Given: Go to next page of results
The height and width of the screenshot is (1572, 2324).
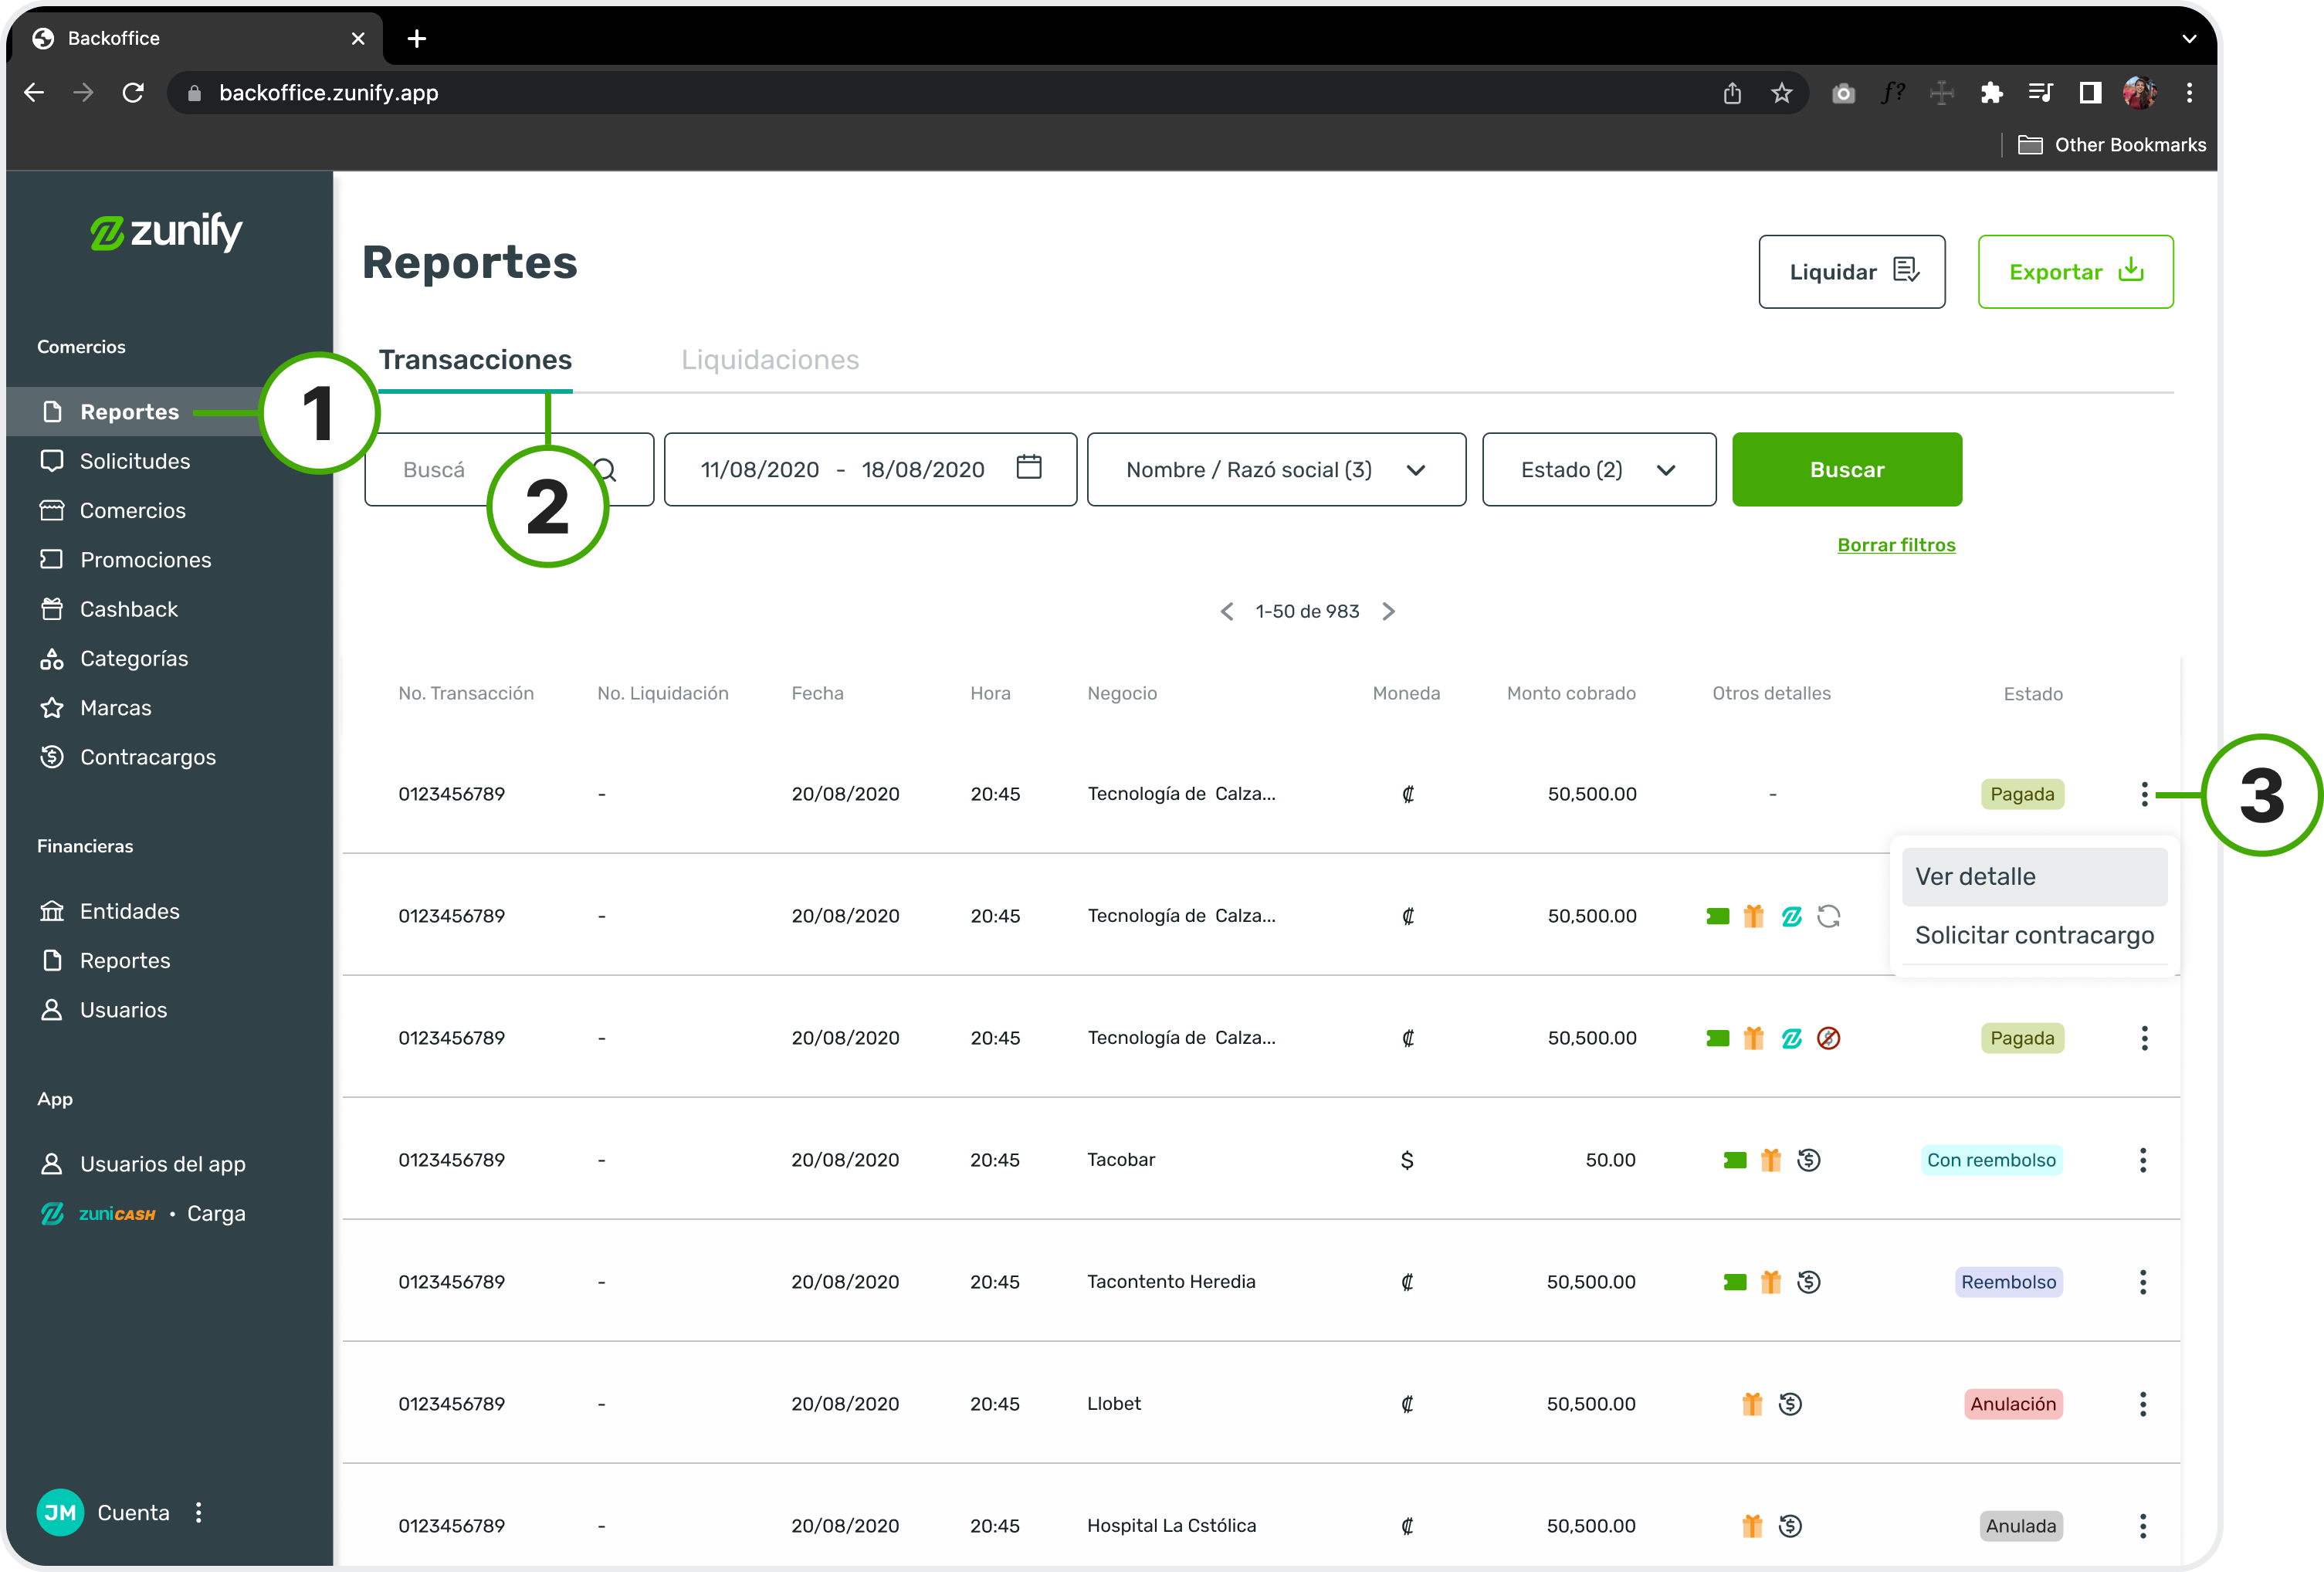Looking at the screenshot, I should [1389, 611].
